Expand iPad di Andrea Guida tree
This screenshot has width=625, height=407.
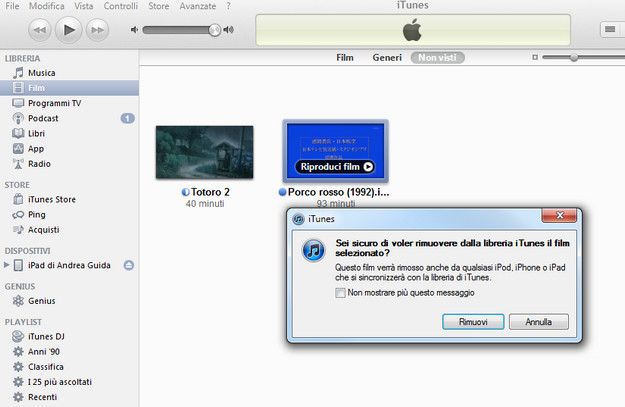(6, 264)
